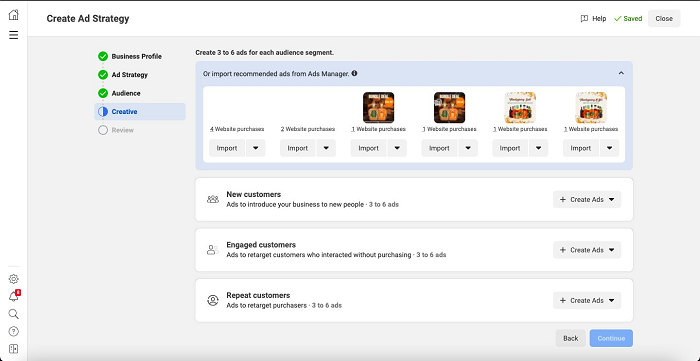This screenshot has height=361, width=700.
Task: Go to the home icon in sidebar
Action: pos(13,15)
